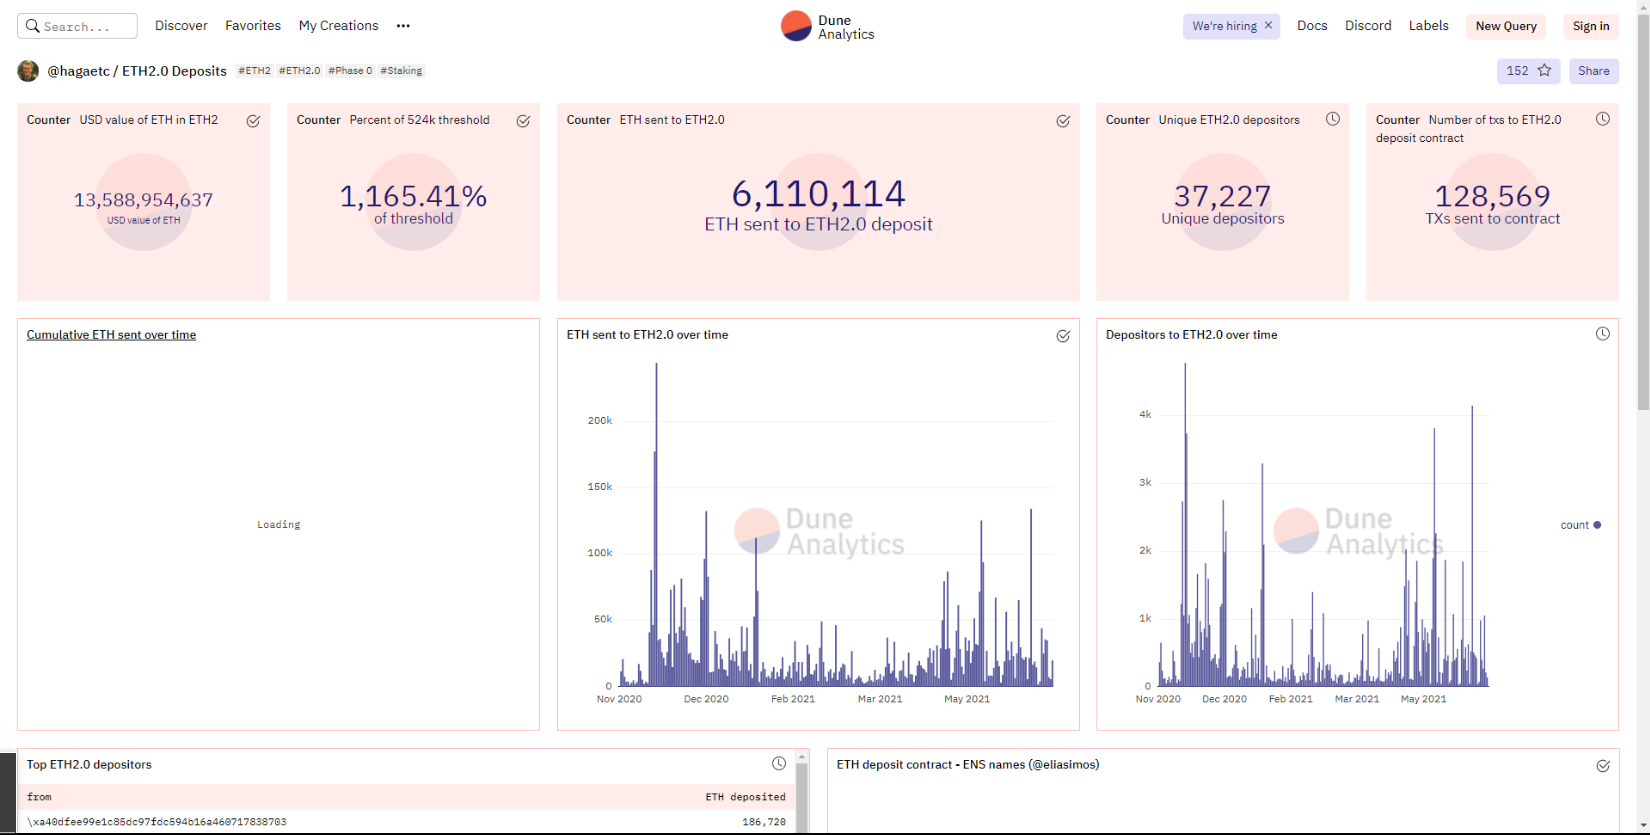Click the 1,165.41% threshold value
This screenshot has width=1650, height=835.
point(413,196)
